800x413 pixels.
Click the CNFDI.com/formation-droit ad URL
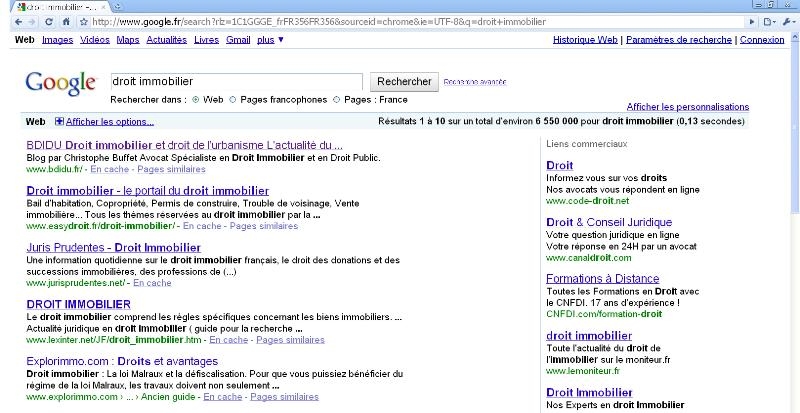(x=604, y=313)
